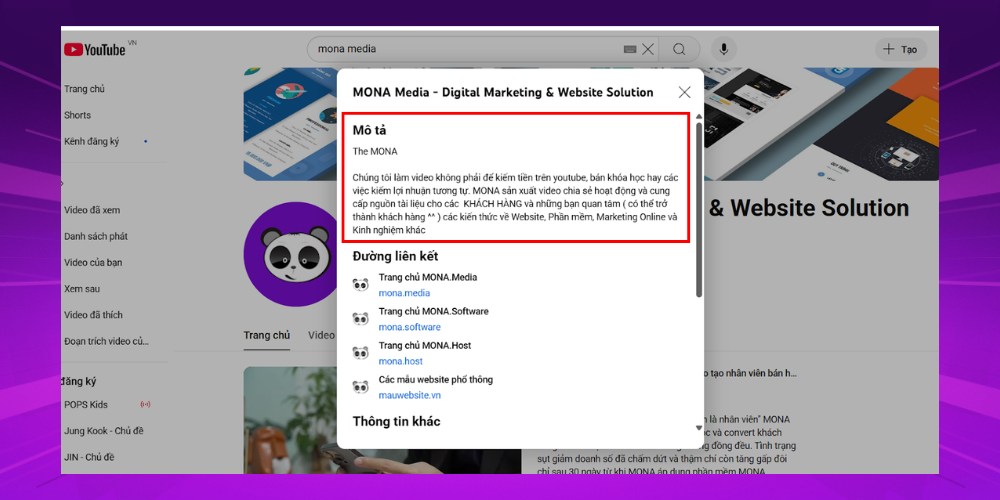Screen dimensions: 1000x500
Task: Open Jung Kook - Chủ đề channel
Action: (x=103, y=431)
